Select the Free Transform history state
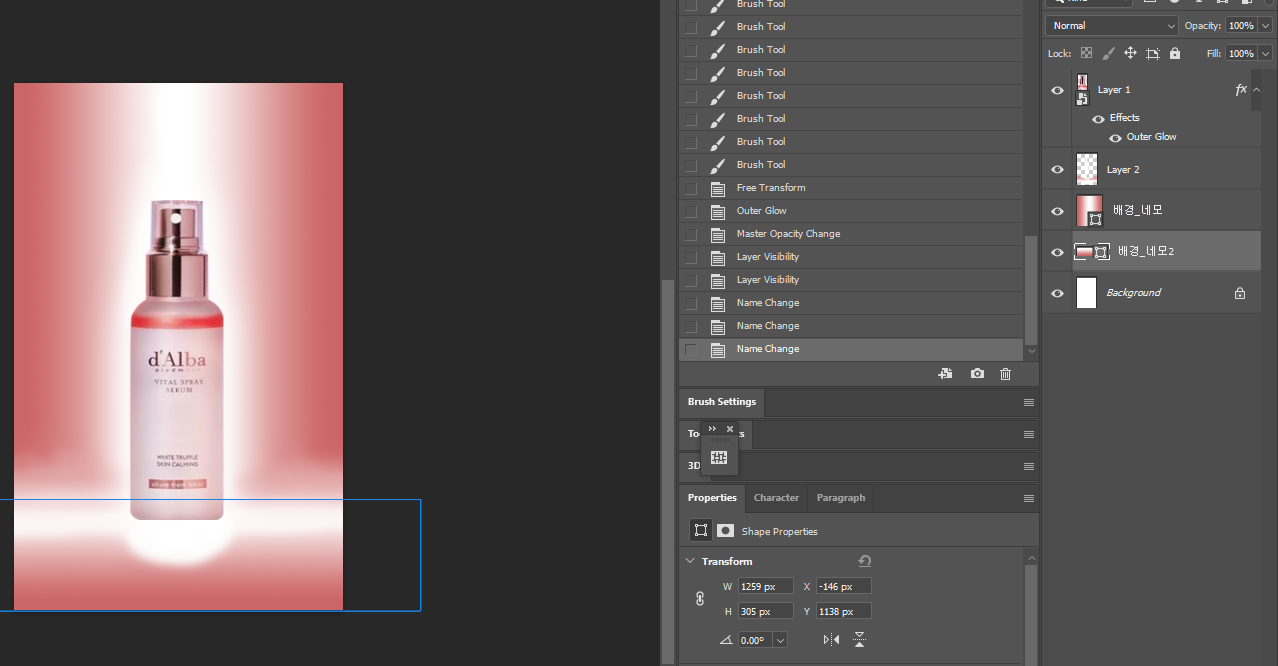The height and width of the screenshot is (666, 1278). (851, 188)
